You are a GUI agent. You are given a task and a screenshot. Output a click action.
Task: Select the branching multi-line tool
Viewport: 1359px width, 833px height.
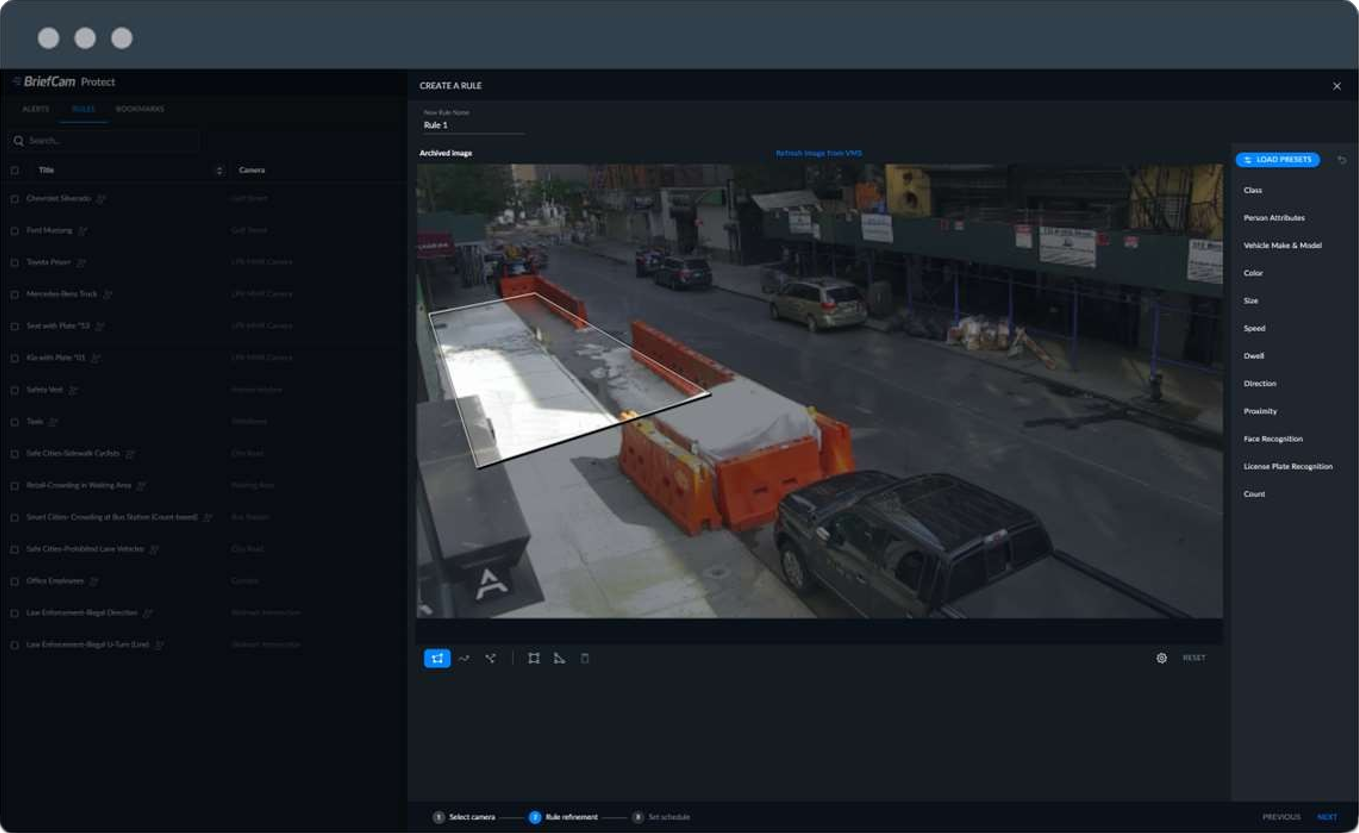pyautogui.click(x=490, y=658)
